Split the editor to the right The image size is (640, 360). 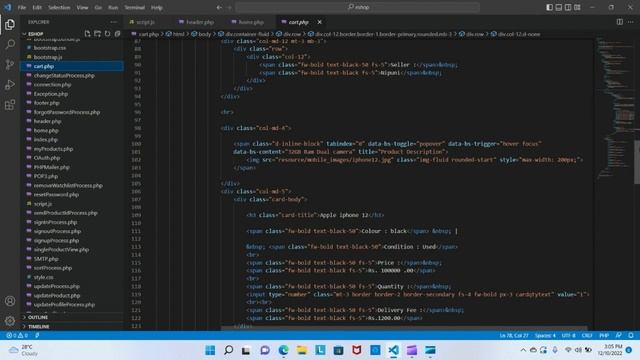620,22
